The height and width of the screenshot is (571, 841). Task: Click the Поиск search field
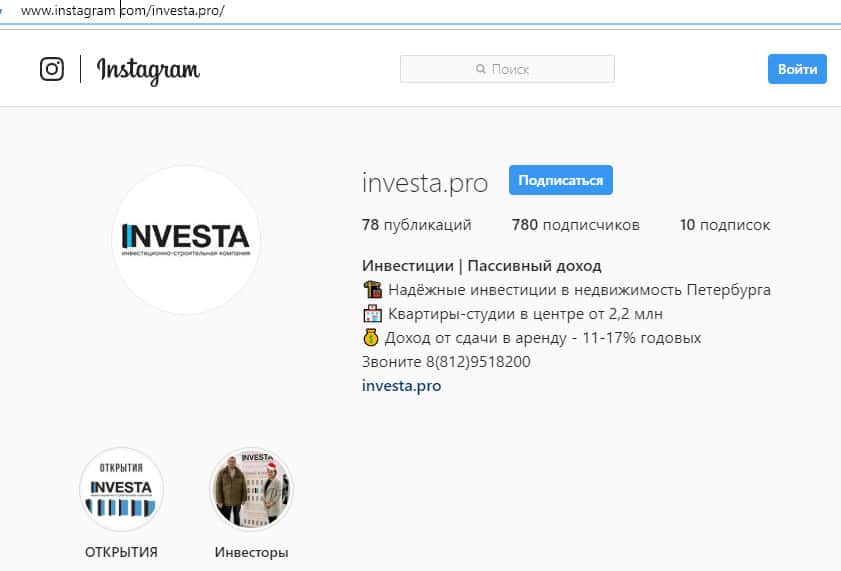click(507, 69)
